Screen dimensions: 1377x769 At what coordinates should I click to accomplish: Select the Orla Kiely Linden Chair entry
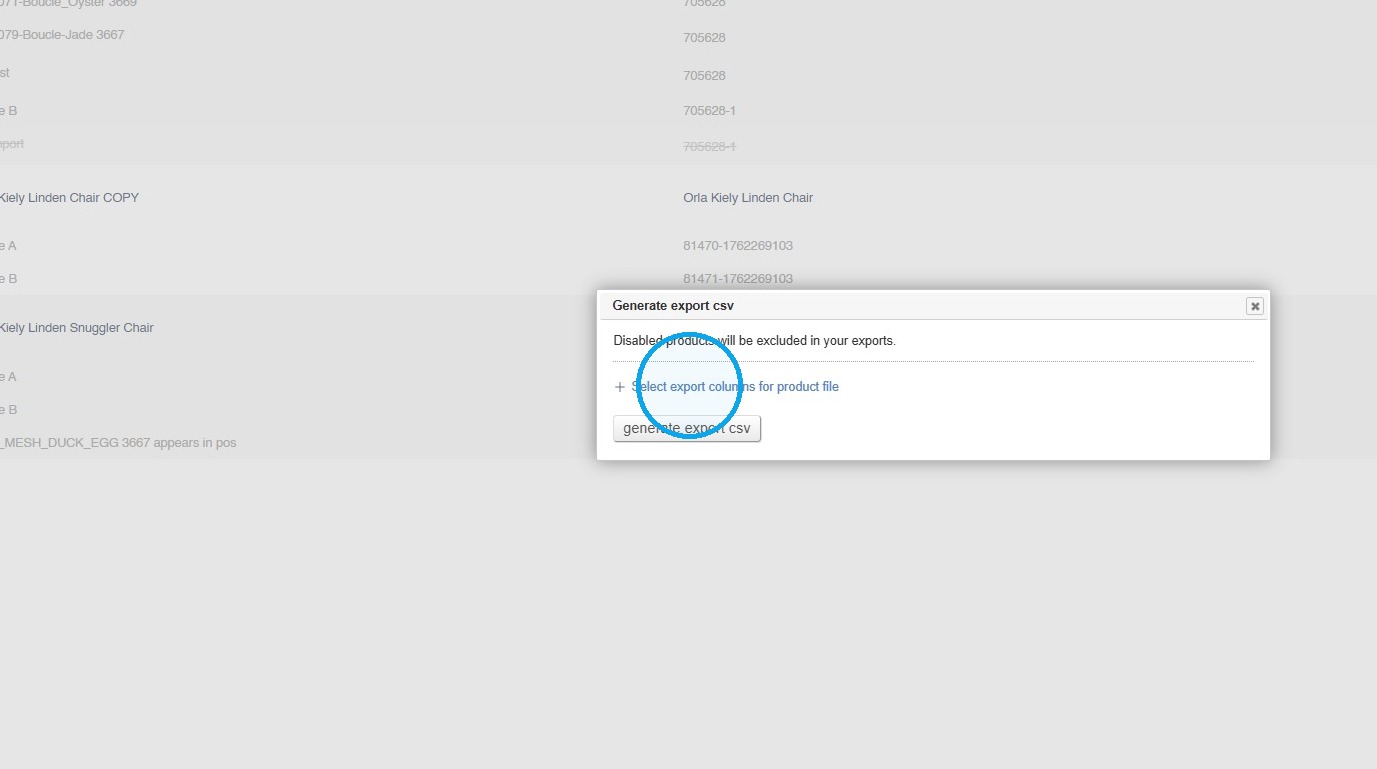pos(748,198)
